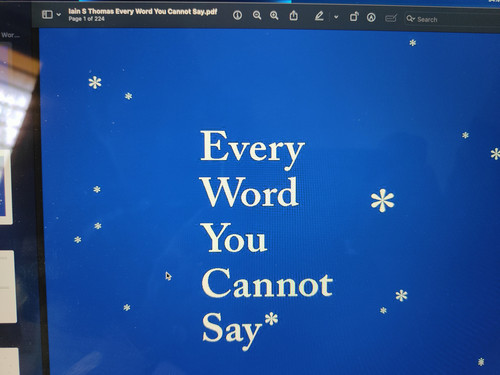Image resolution: width=500 pixels, height=375 pixels.
Task: Rotate the page with the Rotate icon
Action: click(x=354, y=17)
